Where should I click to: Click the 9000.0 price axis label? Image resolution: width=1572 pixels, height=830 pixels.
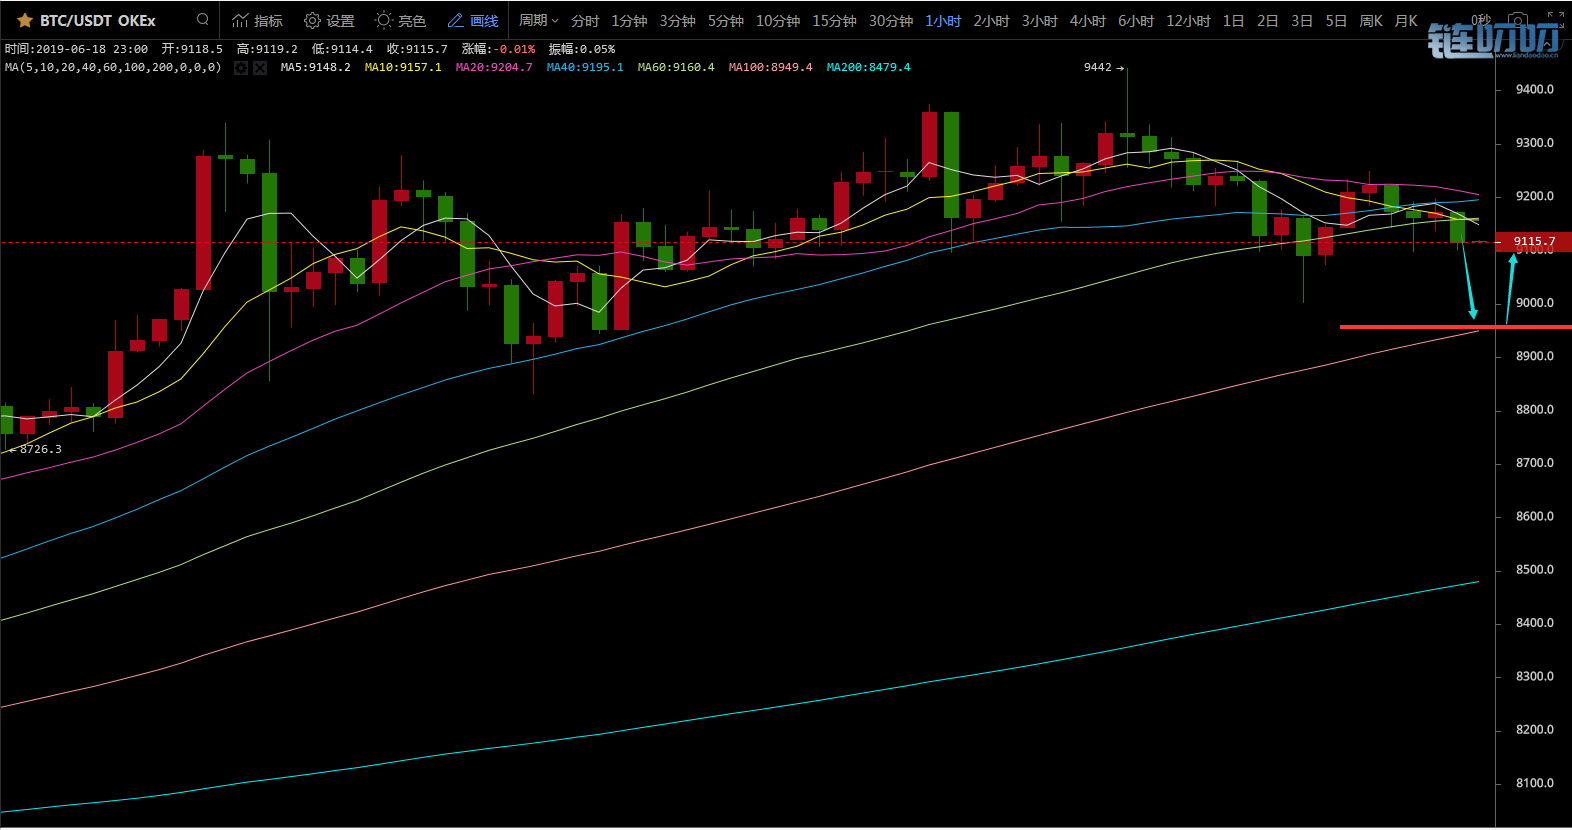point(1535,303)
